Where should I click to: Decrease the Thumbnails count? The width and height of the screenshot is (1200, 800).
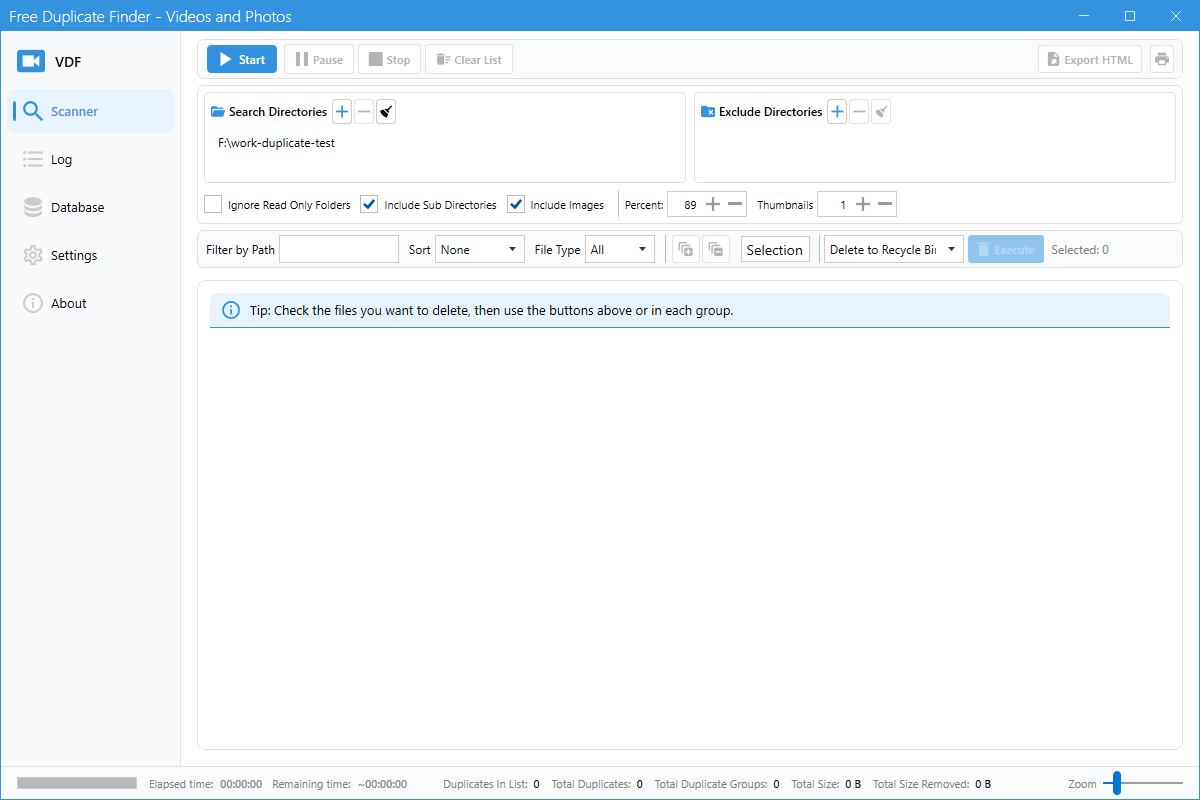pos(886,205)
